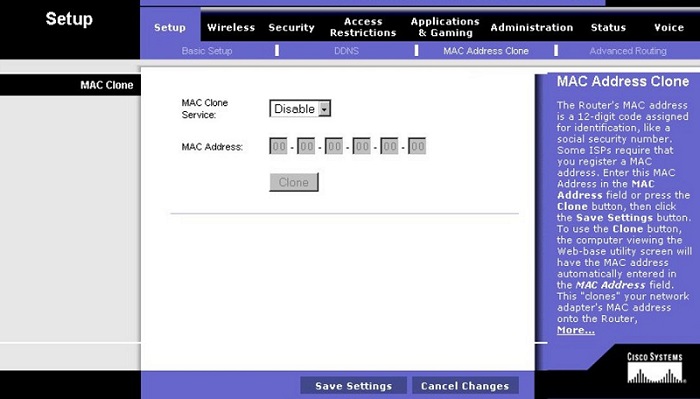Click the MAC Address Clone help heading

623,82
